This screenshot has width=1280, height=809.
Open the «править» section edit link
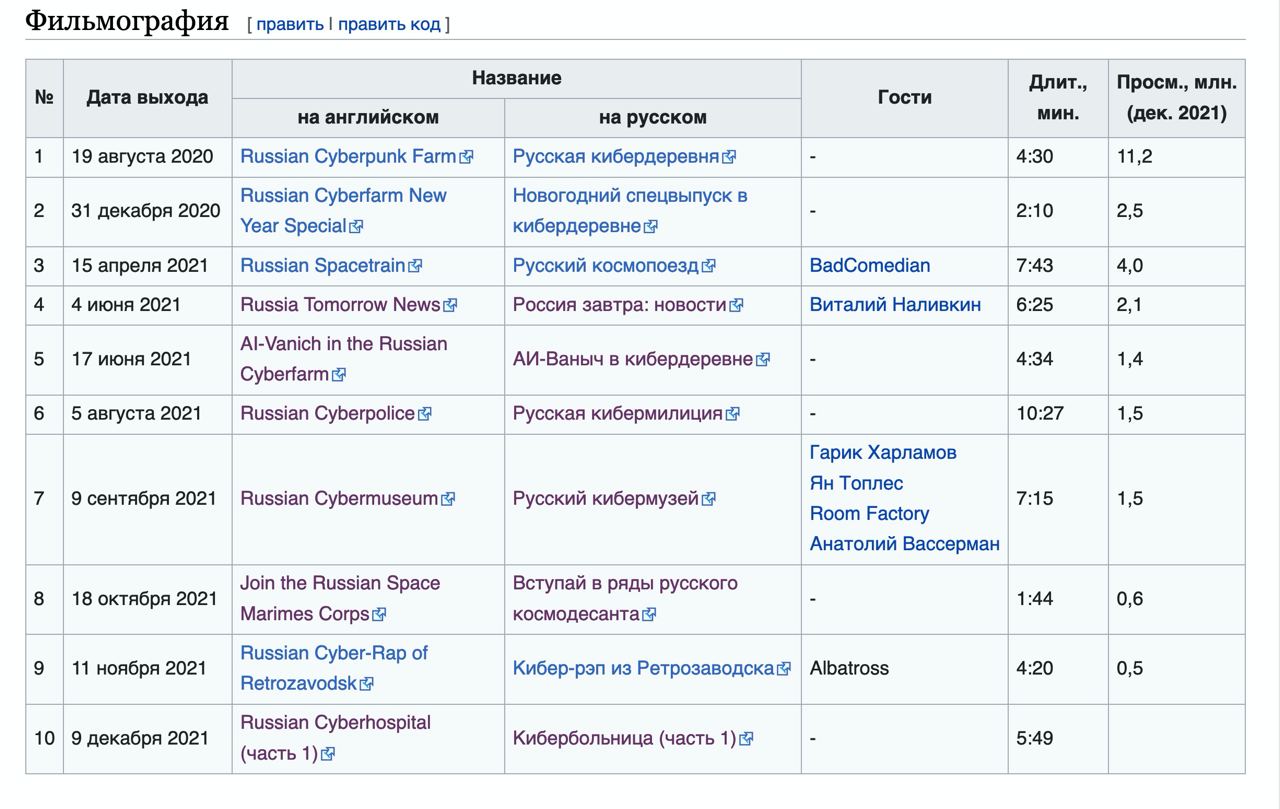tap(290, 24)
